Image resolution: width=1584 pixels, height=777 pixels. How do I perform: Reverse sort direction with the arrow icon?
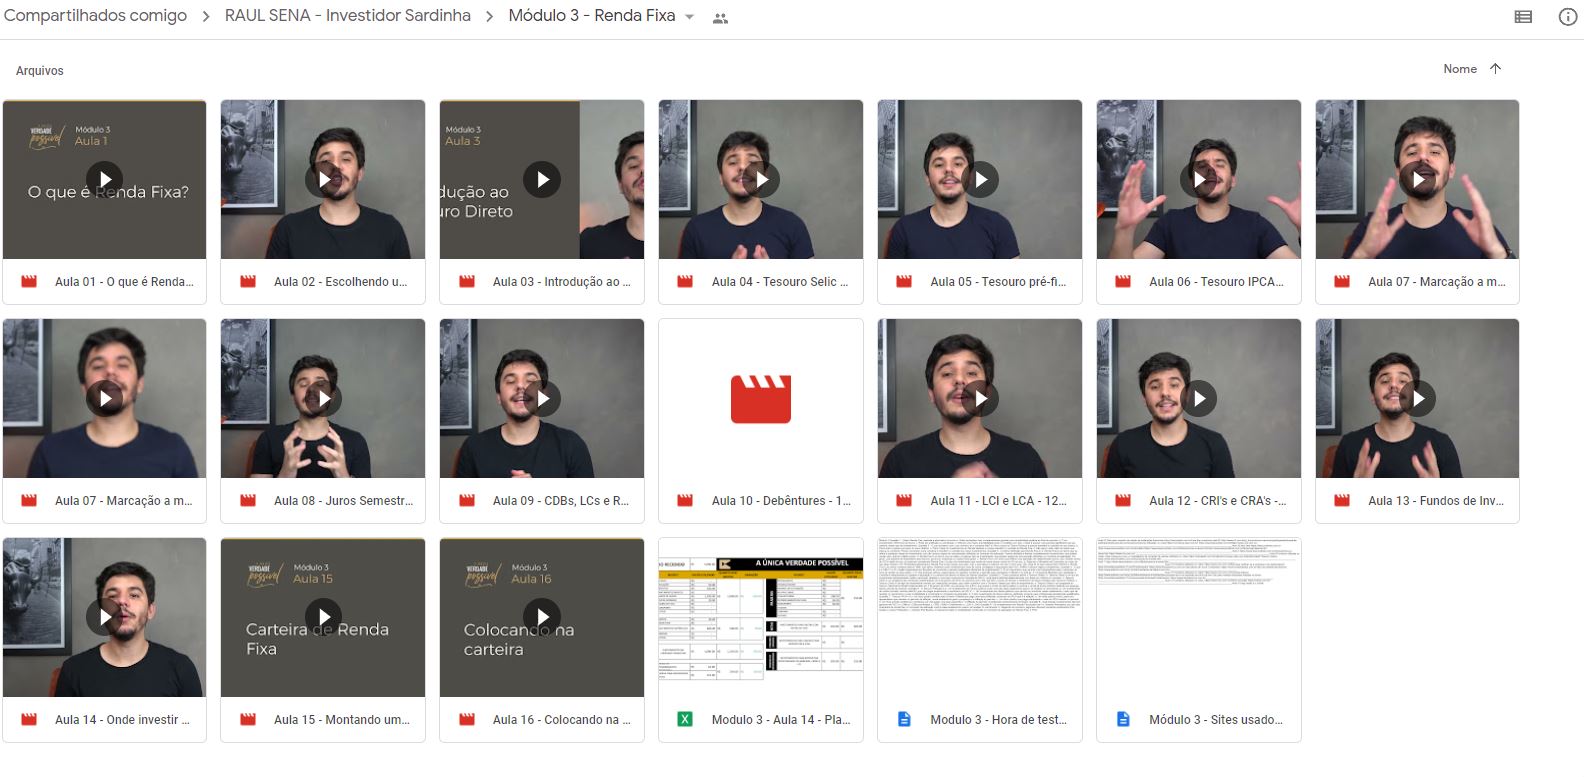point(1495,69)
